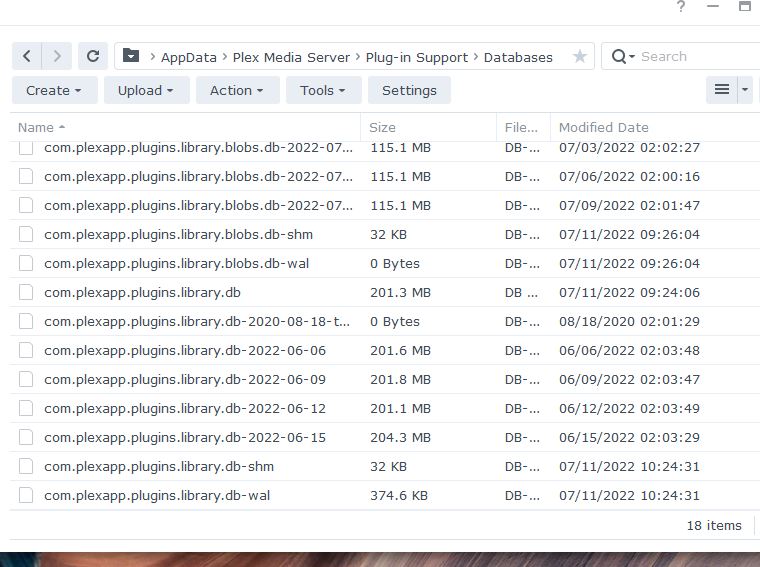Select checkbox for library.blobs.db-shm
The image size is (760, 567).
(x=26, y=235)
